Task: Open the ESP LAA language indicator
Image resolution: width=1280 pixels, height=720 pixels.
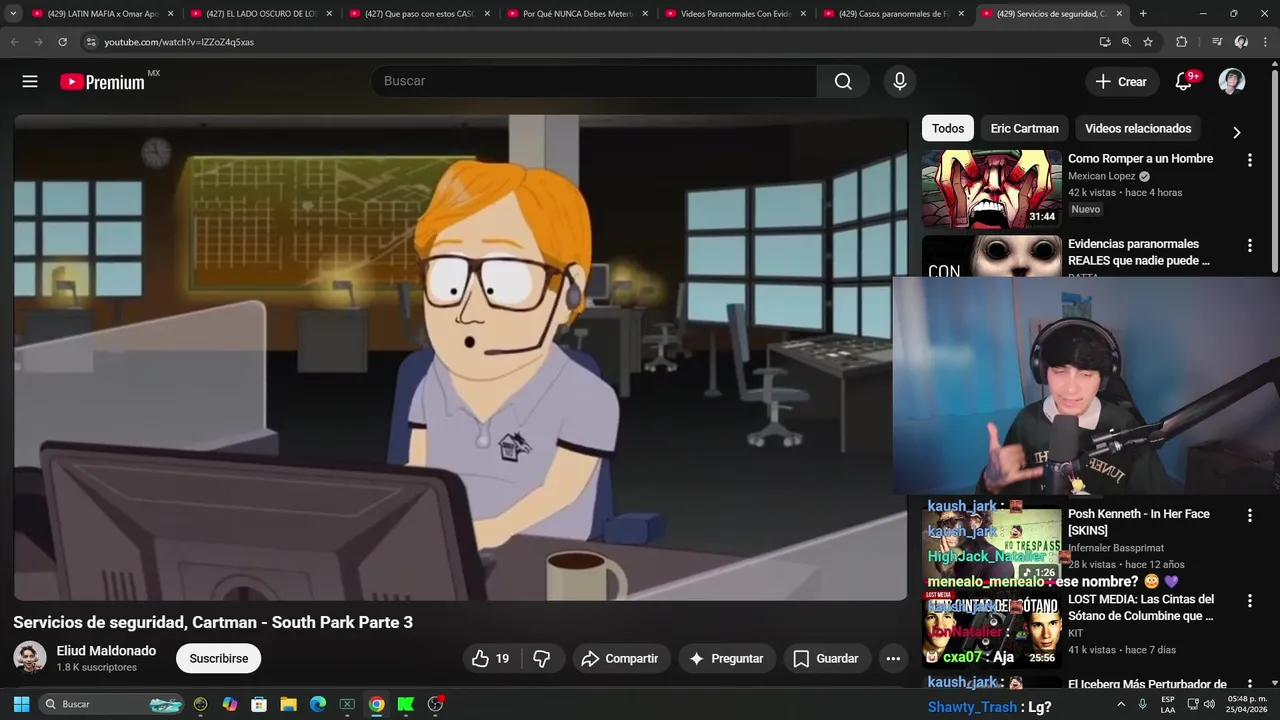Action: click(1168, 704)
